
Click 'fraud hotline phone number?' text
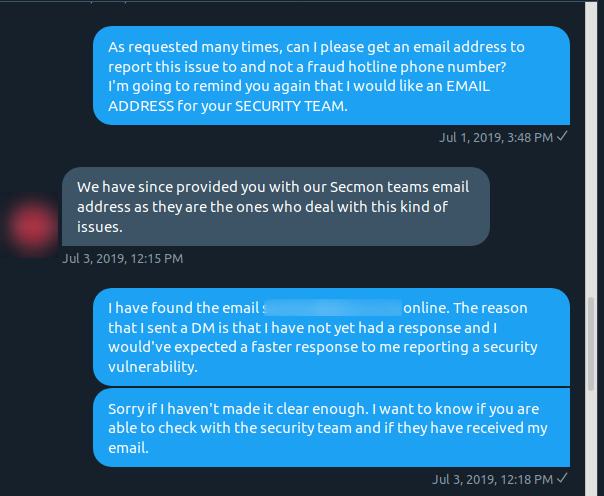(406, 67)
